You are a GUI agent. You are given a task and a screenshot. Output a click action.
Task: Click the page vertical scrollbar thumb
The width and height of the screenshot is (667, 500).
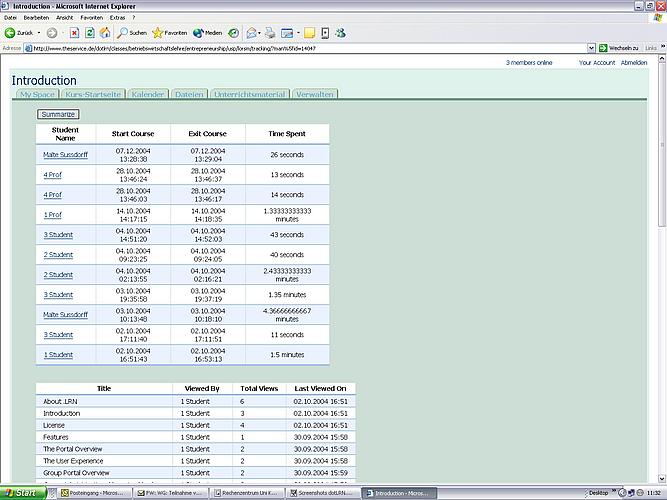coord(661,145)
